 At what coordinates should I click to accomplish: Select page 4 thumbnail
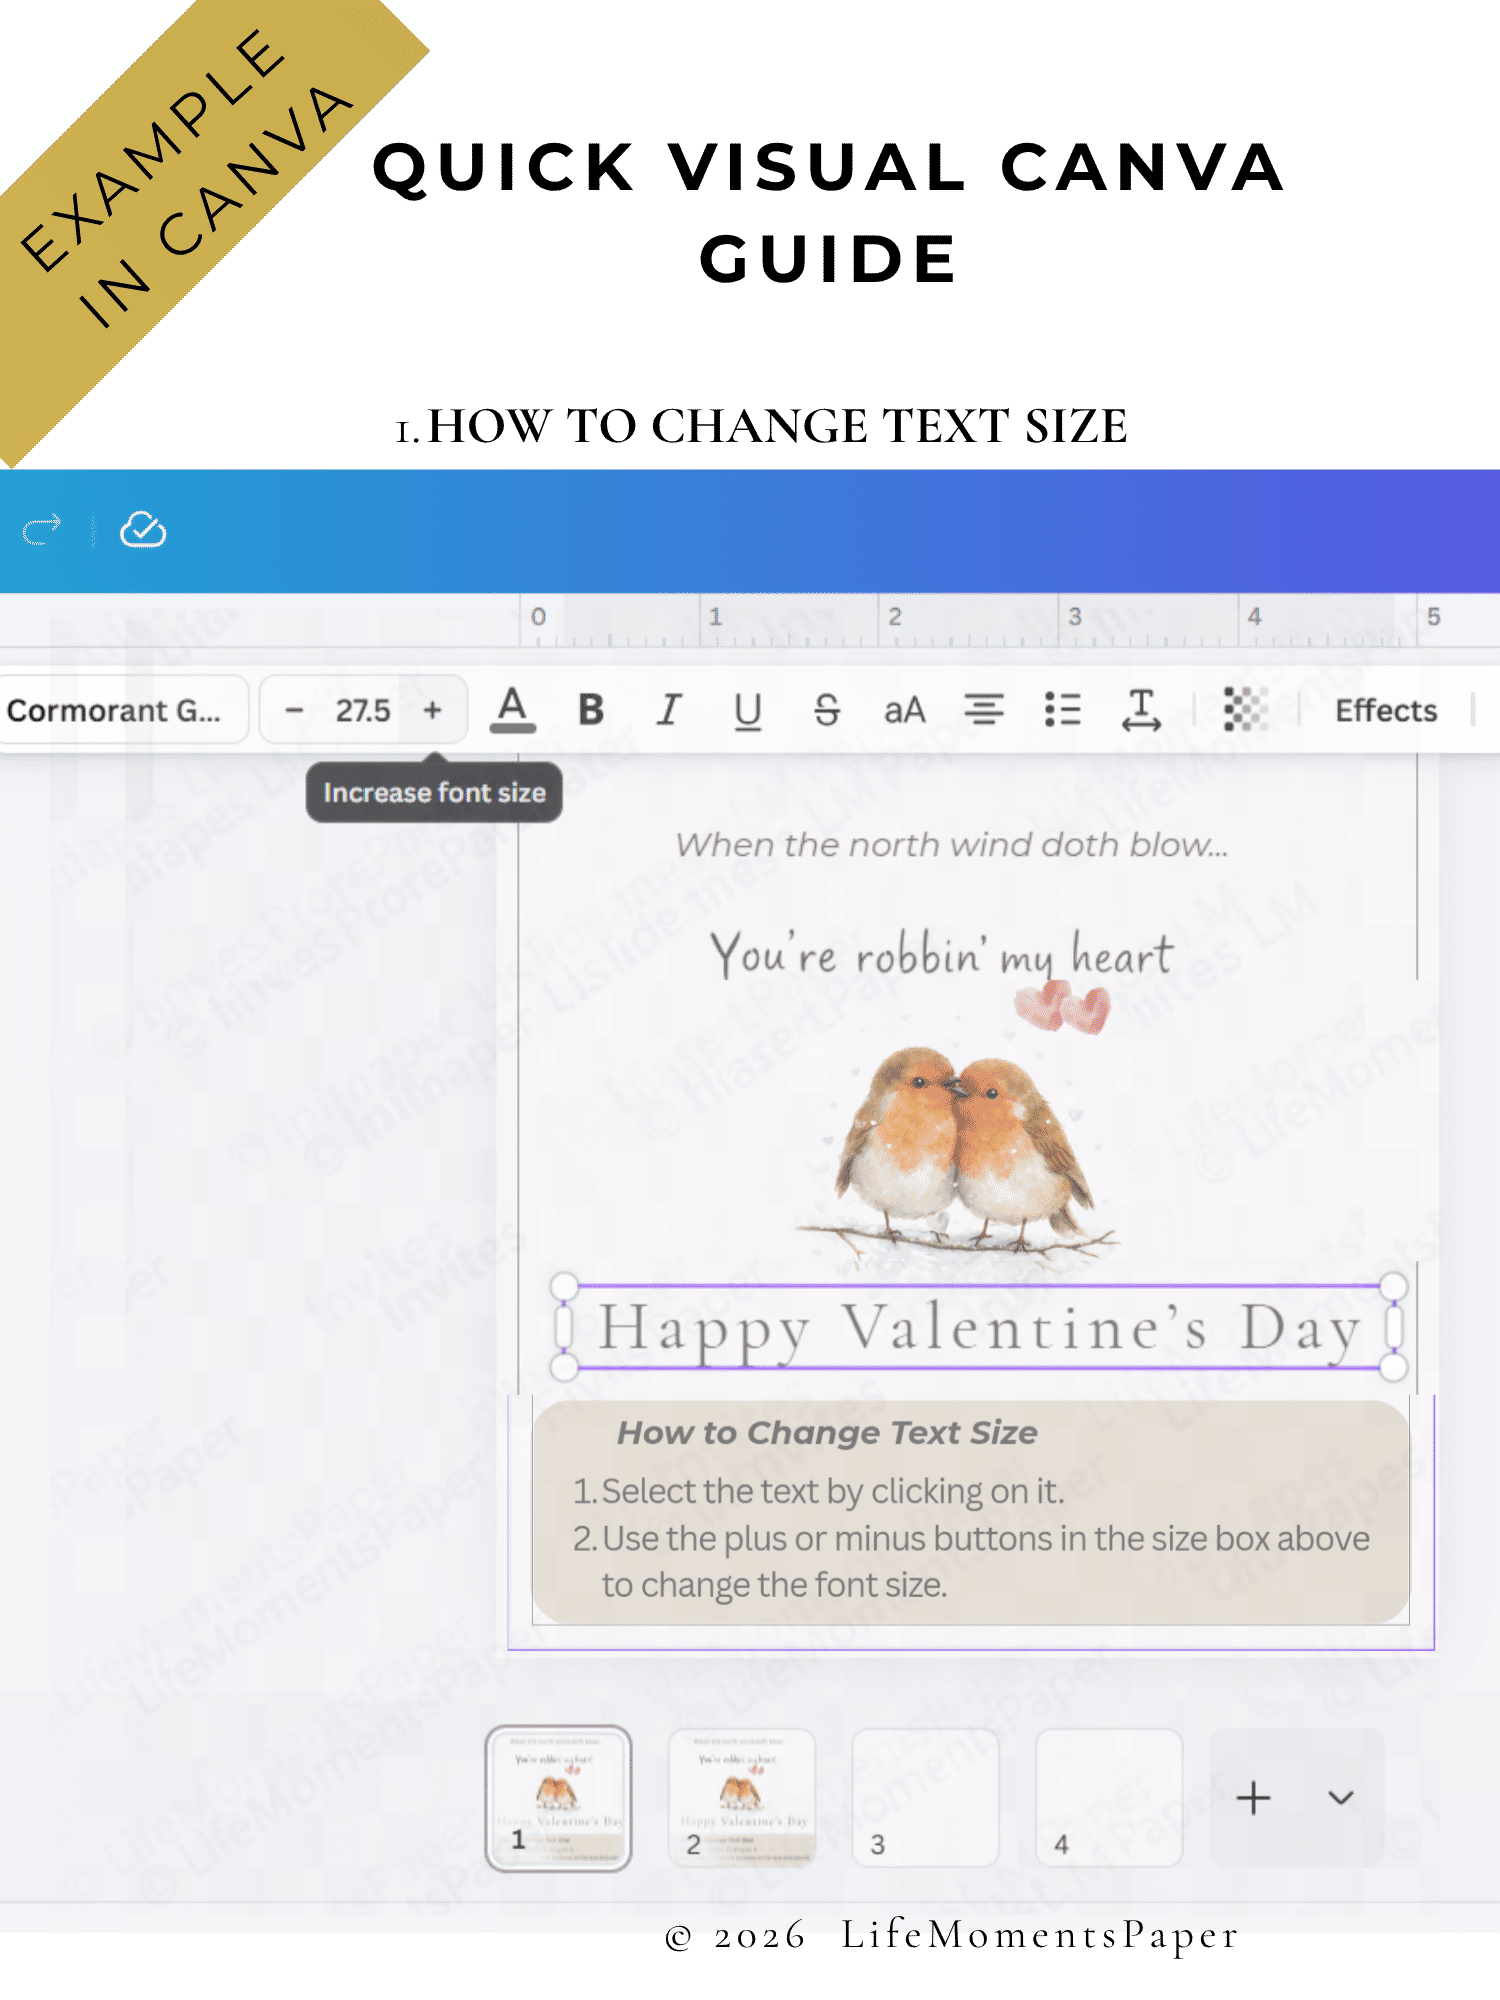[x=1109, y=1798]
